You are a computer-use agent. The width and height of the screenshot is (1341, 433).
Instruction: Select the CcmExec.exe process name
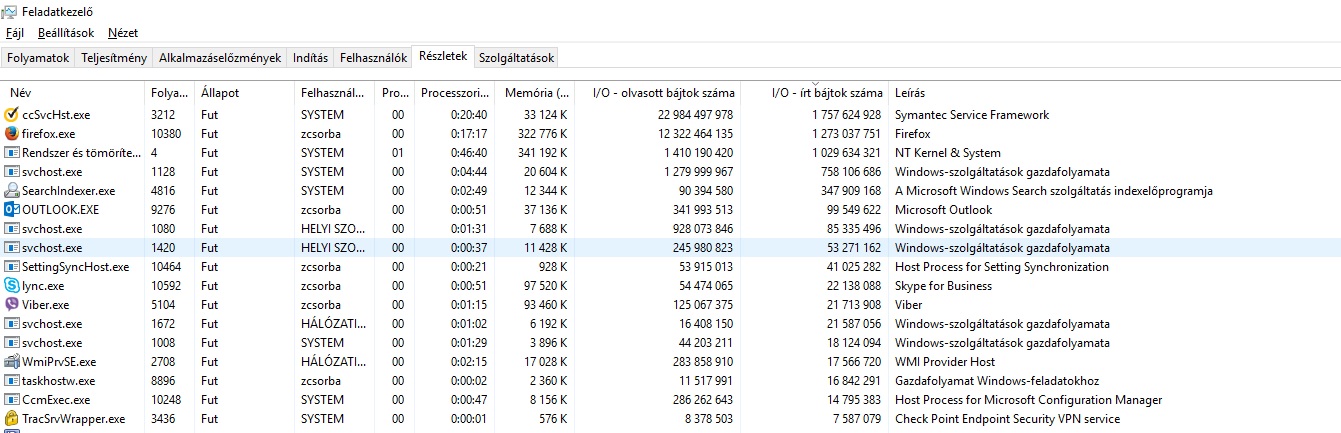tap(56, 400)
